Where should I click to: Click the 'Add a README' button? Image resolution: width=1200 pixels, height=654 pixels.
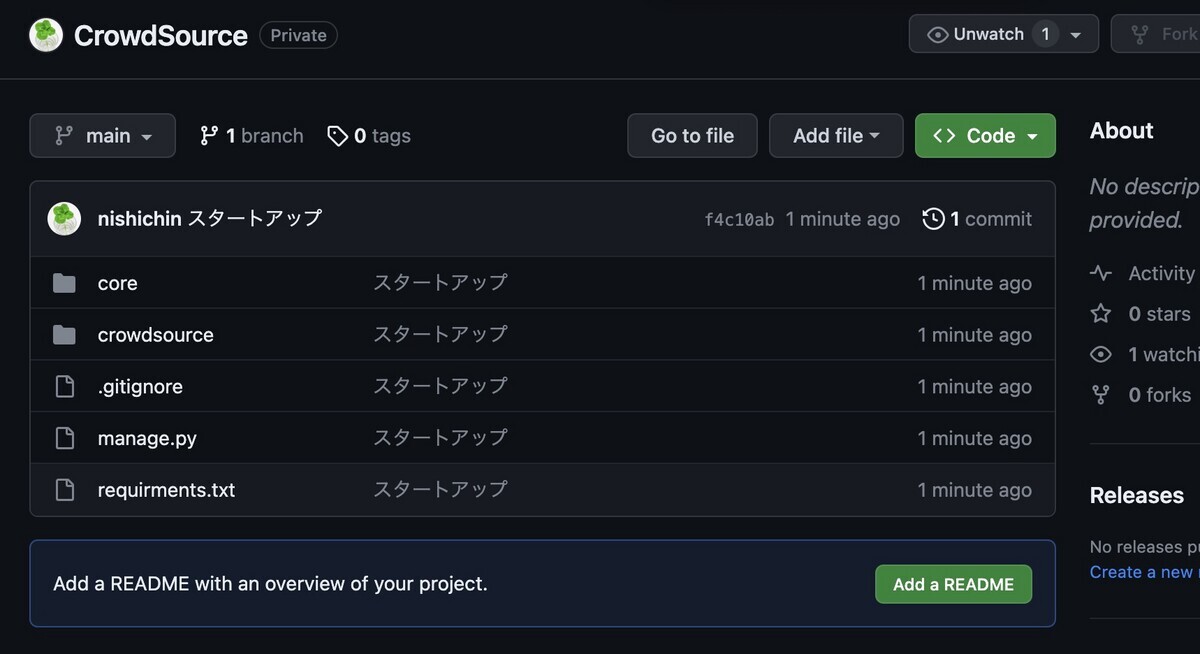(953, 584)
